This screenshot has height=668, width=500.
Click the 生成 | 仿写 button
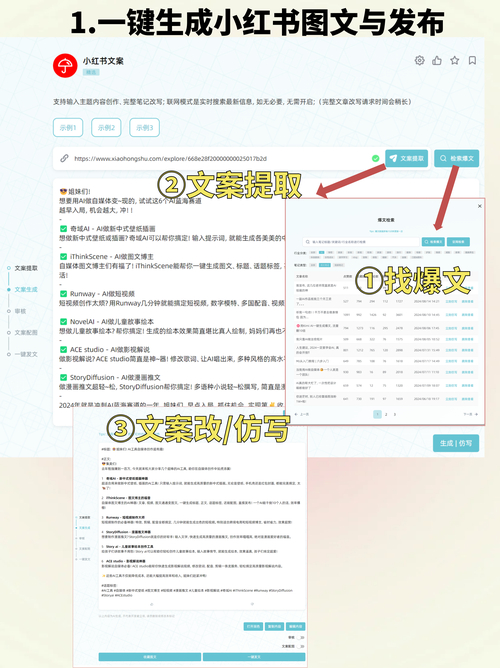tap(456, 443)
